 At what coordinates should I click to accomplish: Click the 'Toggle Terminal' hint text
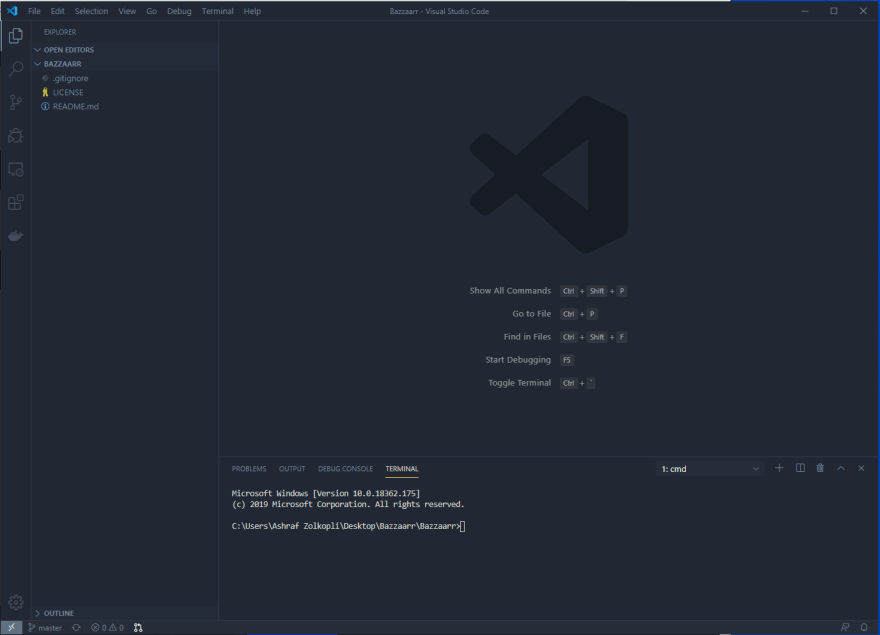tap(519, 383)
